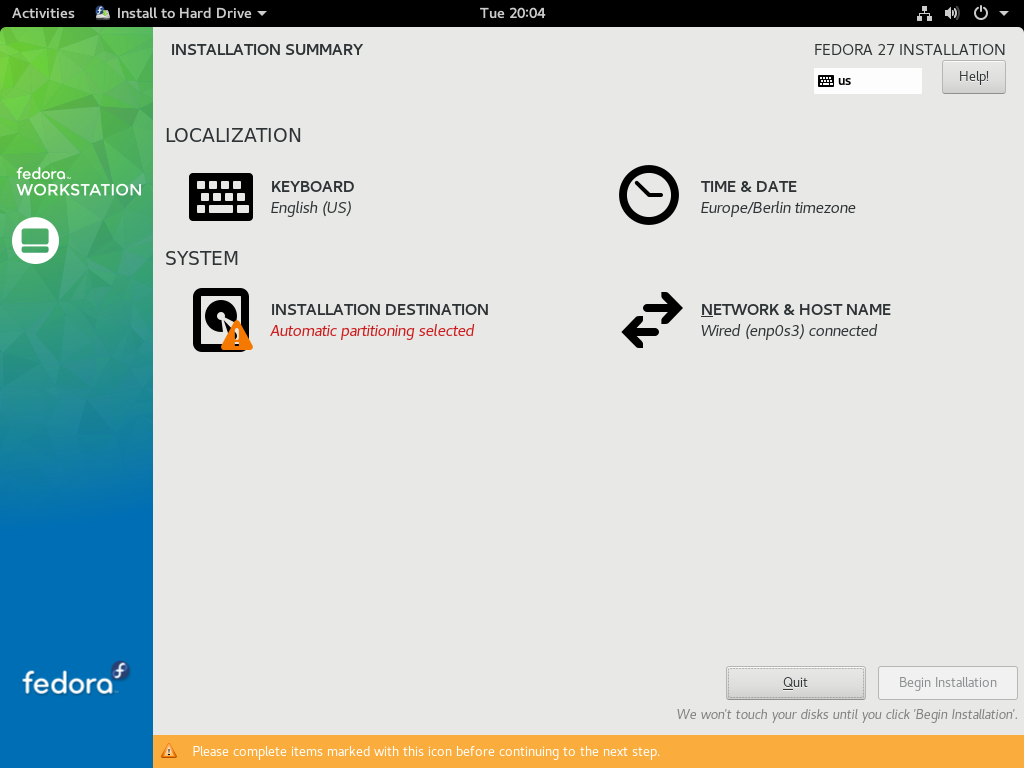Click 'English (US)' text

point(311,208)
